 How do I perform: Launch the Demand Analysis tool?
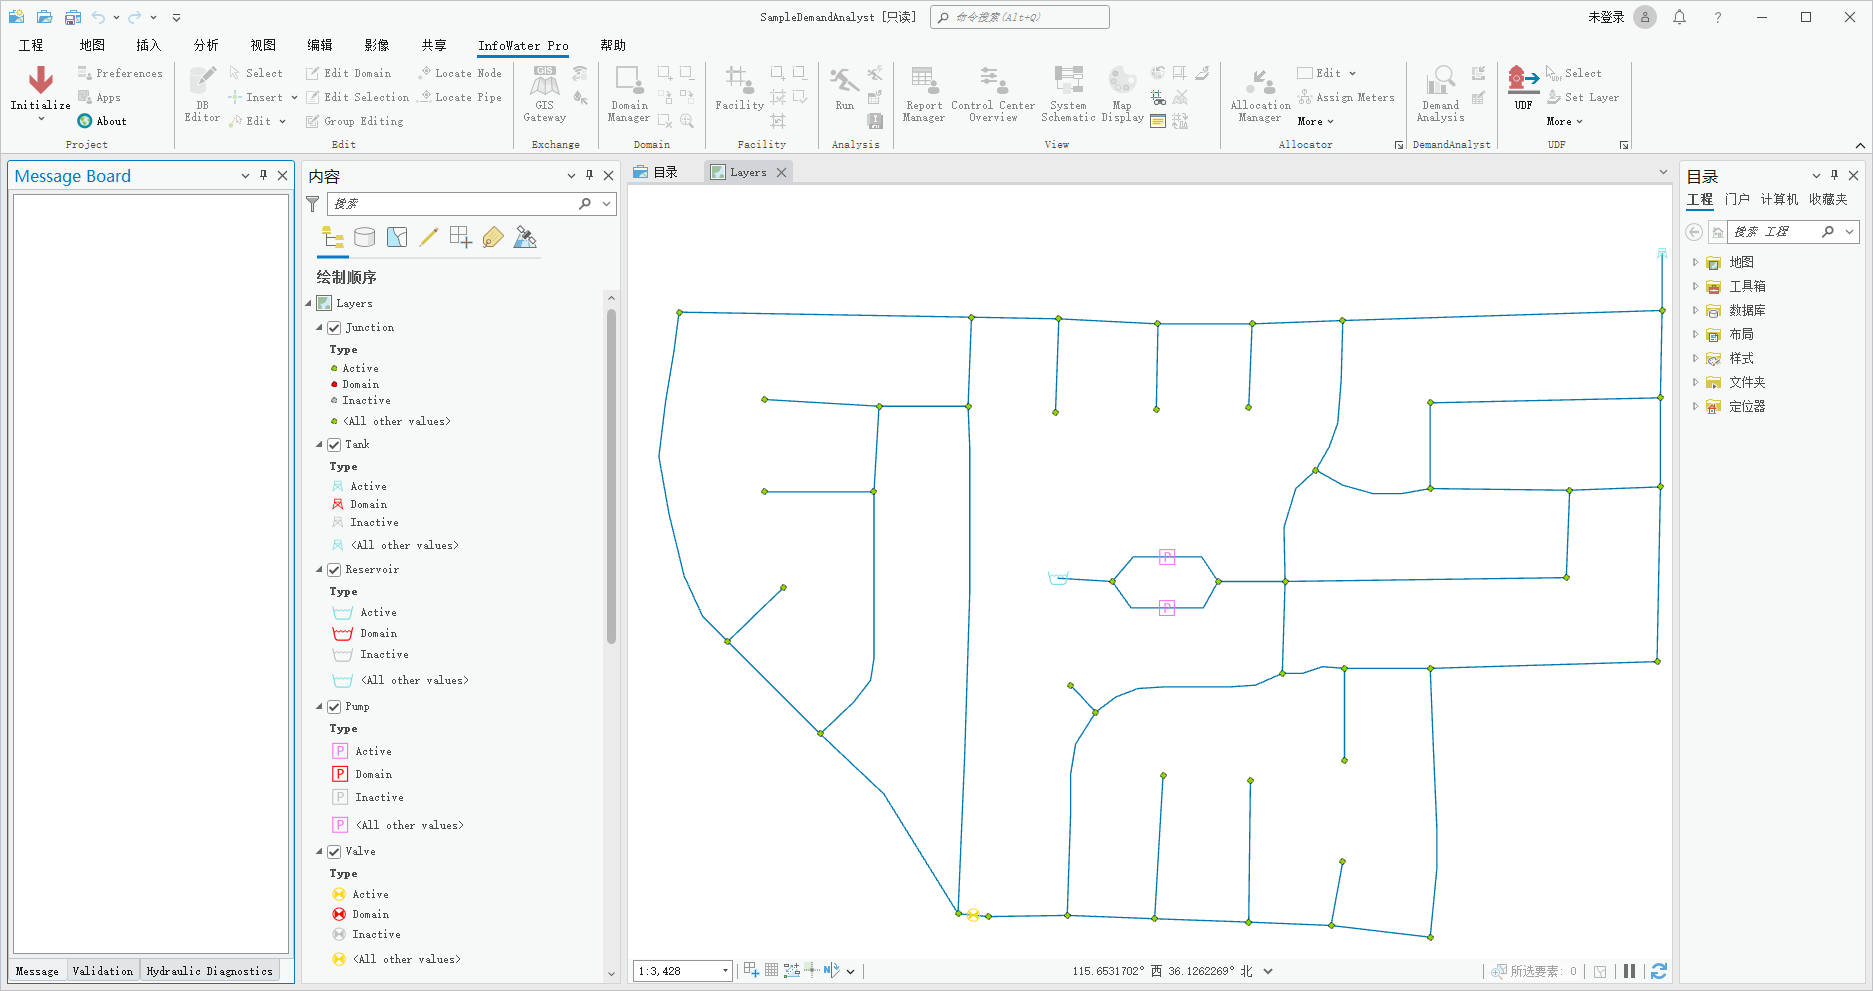tap(1440, 94)
